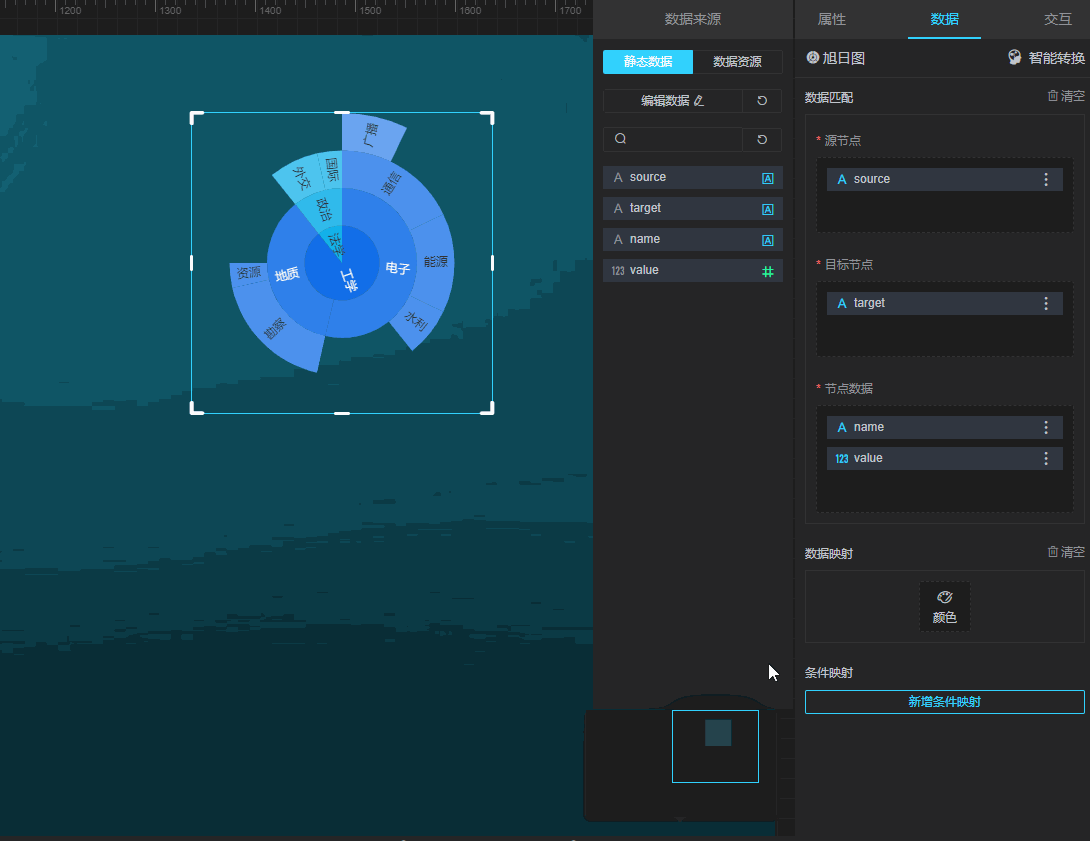Open options menu for target in 目标节点

[1046, 303]
